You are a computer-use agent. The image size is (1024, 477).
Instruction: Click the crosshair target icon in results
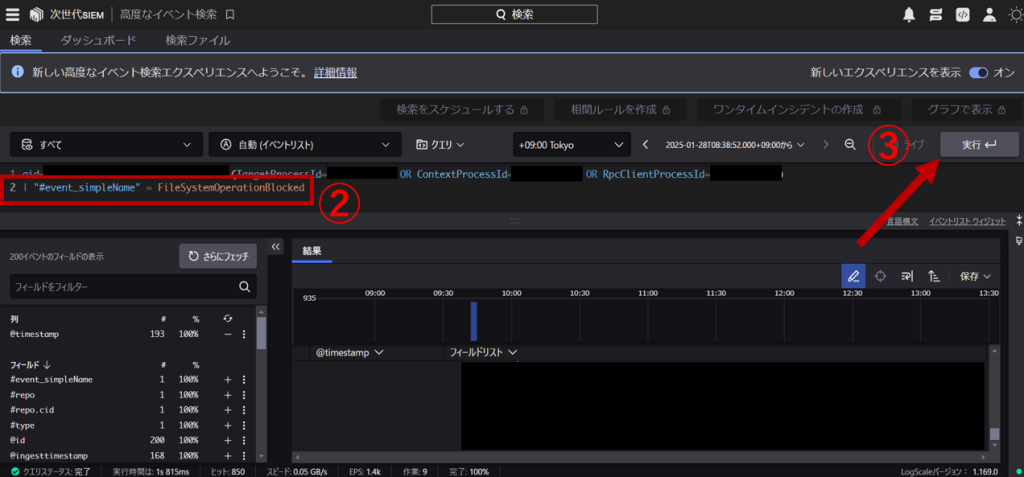pos(880,276)
